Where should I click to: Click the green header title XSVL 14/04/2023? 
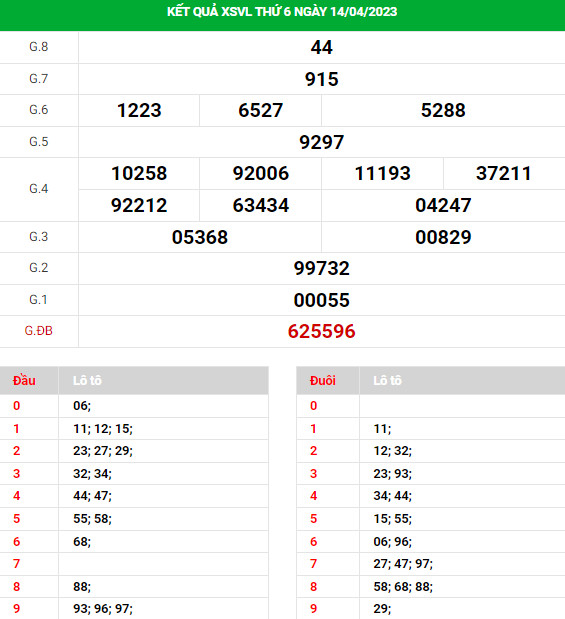[x=282, y=12]
